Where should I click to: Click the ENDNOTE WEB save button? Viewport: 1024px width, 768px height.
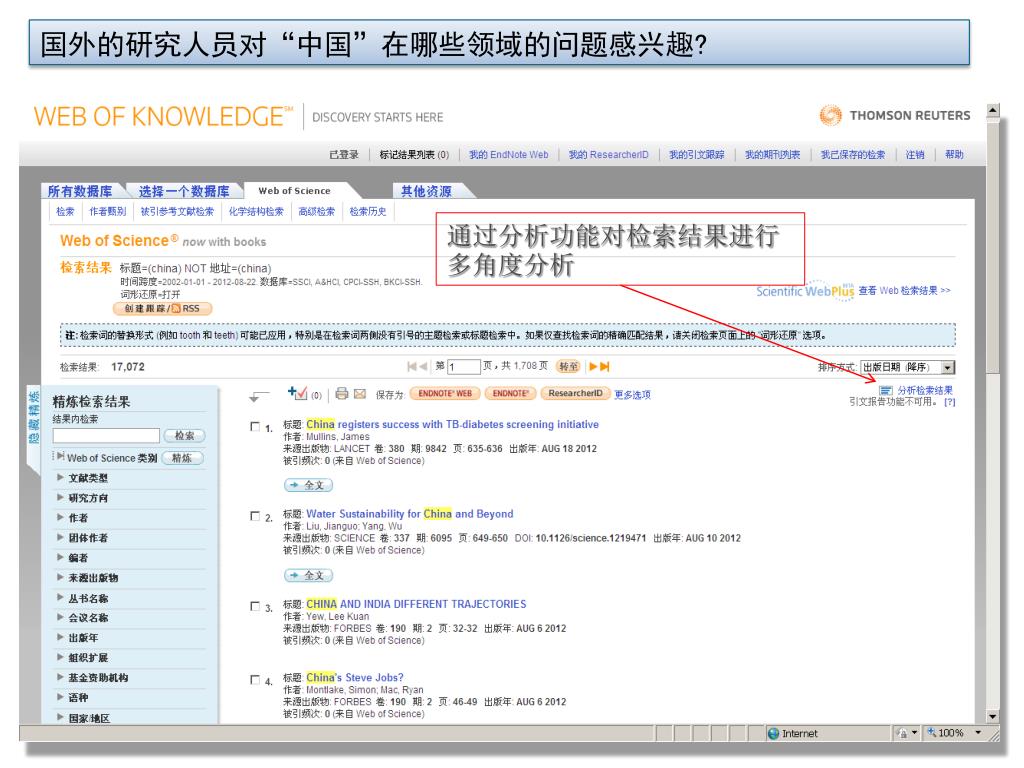click(445, 393)
